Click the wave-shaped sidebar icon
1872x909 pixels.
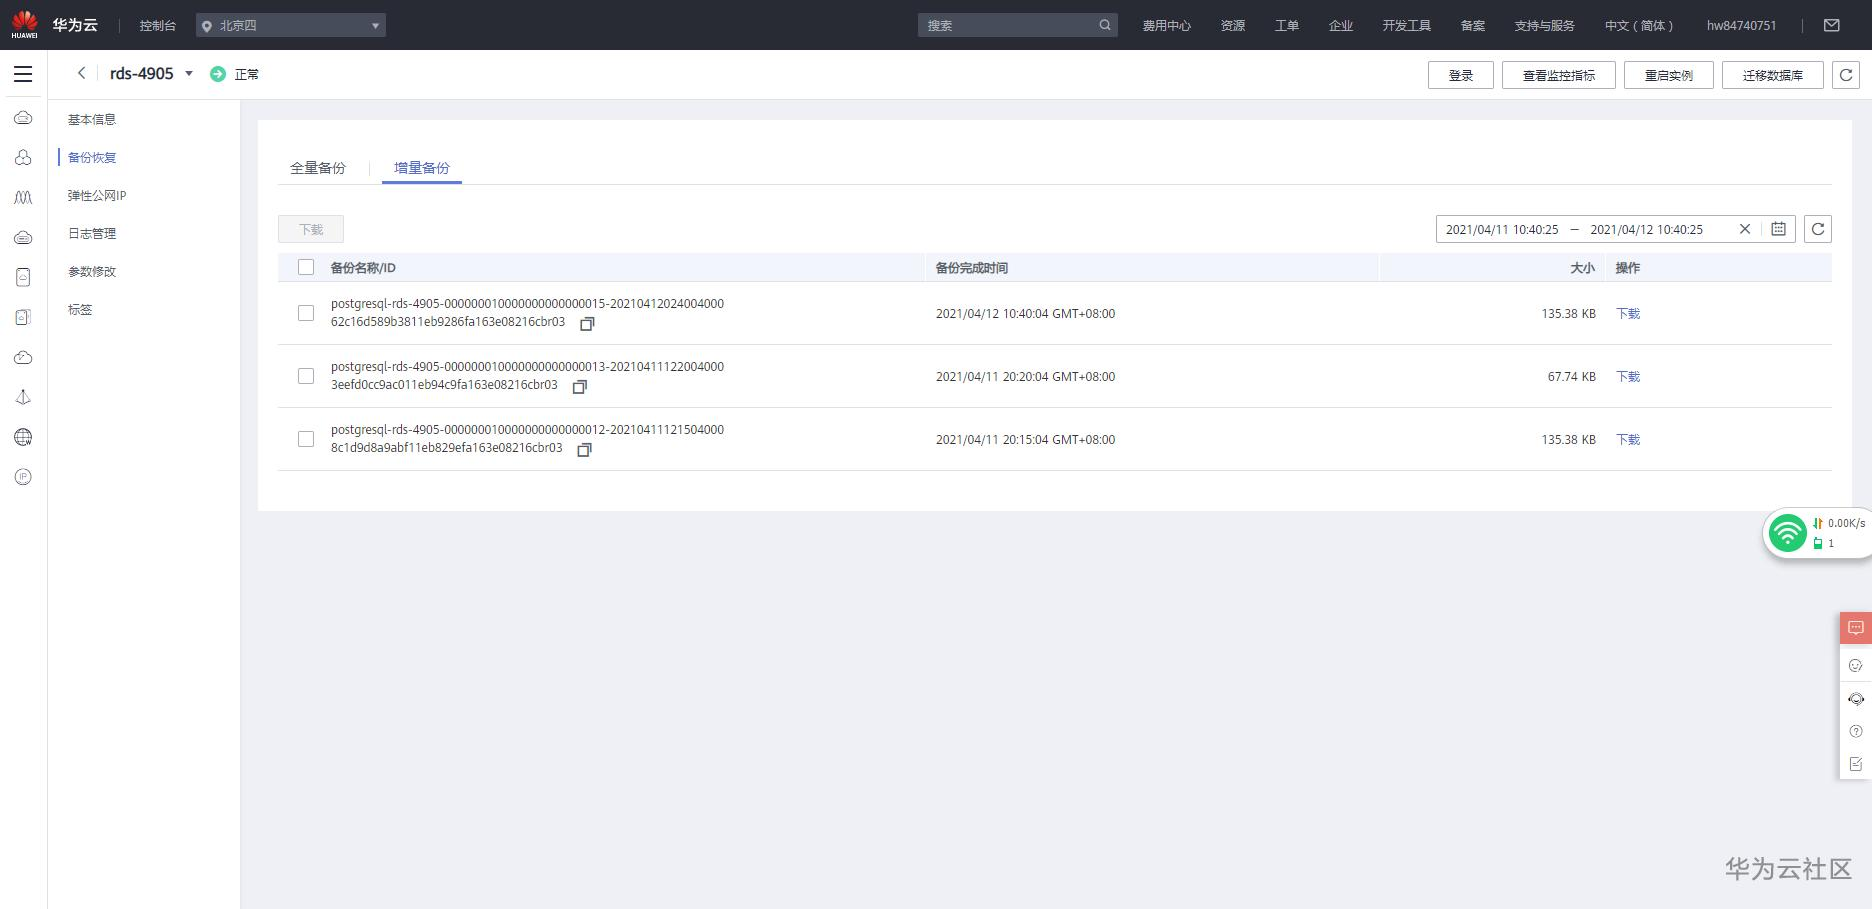(x=23, y=198)
